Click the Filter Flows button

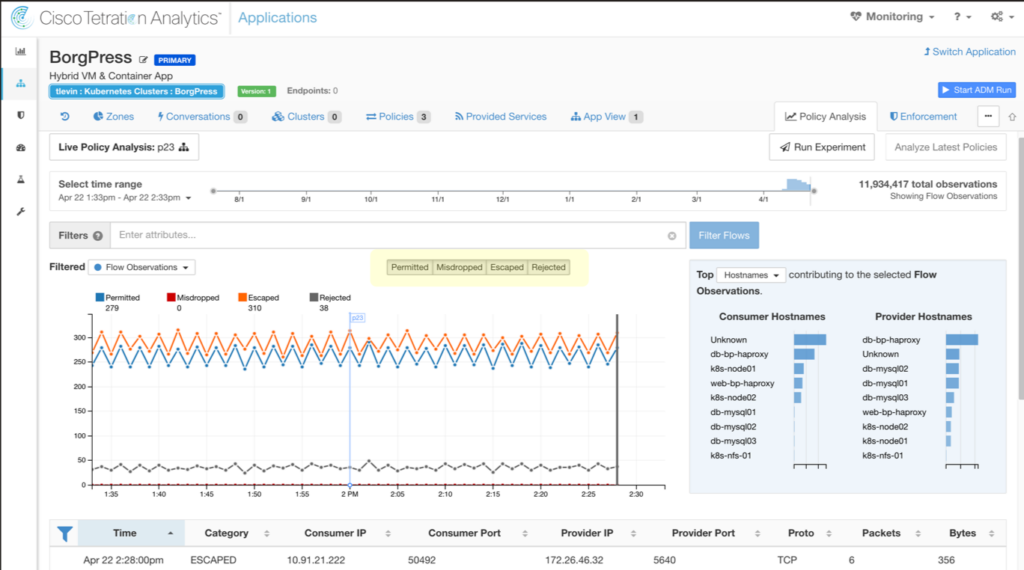(724, 235)
